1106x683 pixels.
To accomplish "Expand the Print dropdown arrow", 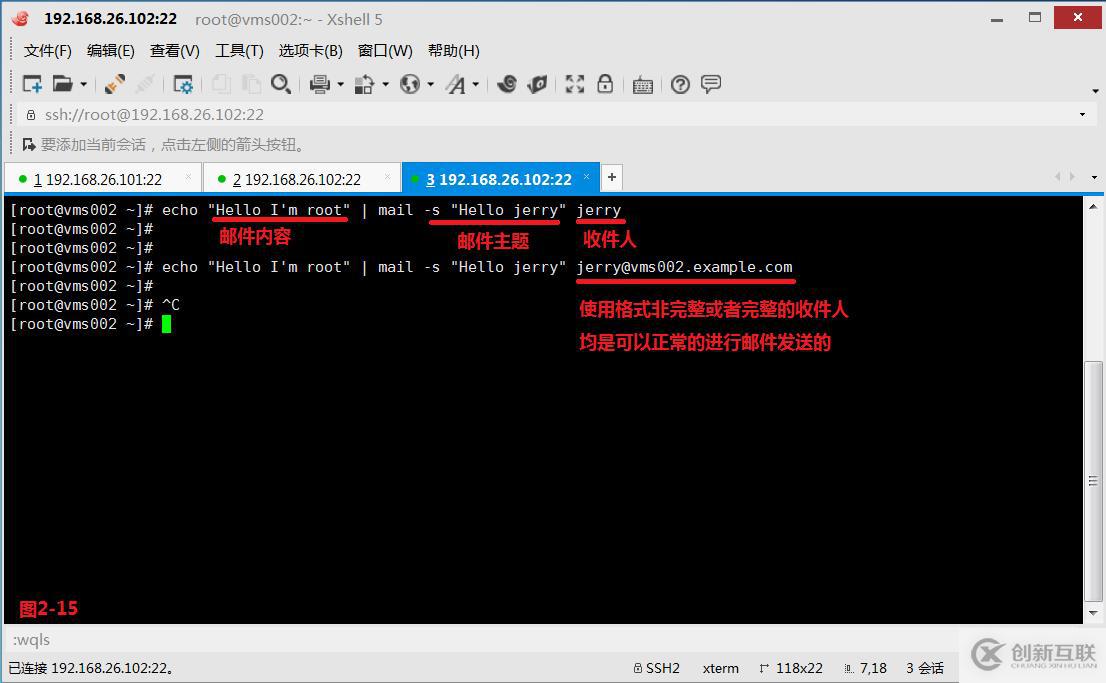I will click(341, 85).
